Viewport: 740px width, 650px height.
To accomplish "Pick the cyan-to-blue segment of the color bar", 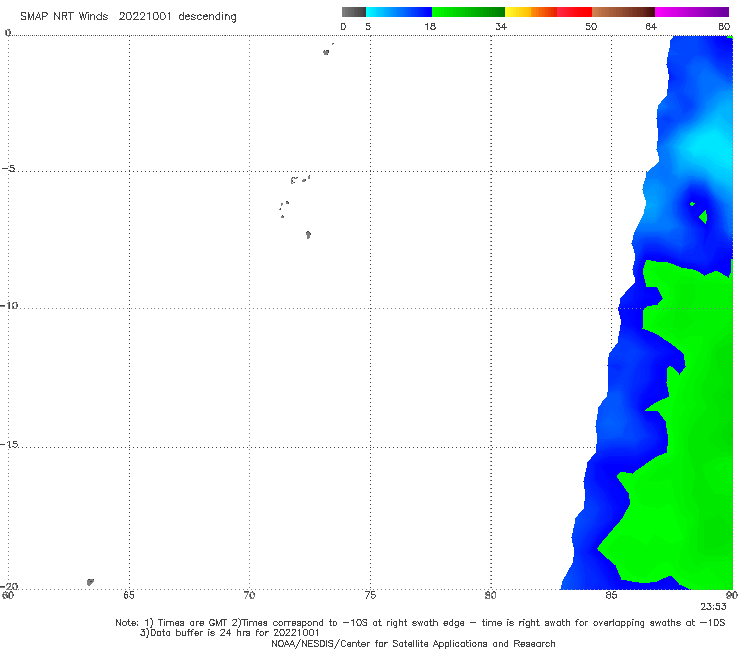I will [399, 12].
